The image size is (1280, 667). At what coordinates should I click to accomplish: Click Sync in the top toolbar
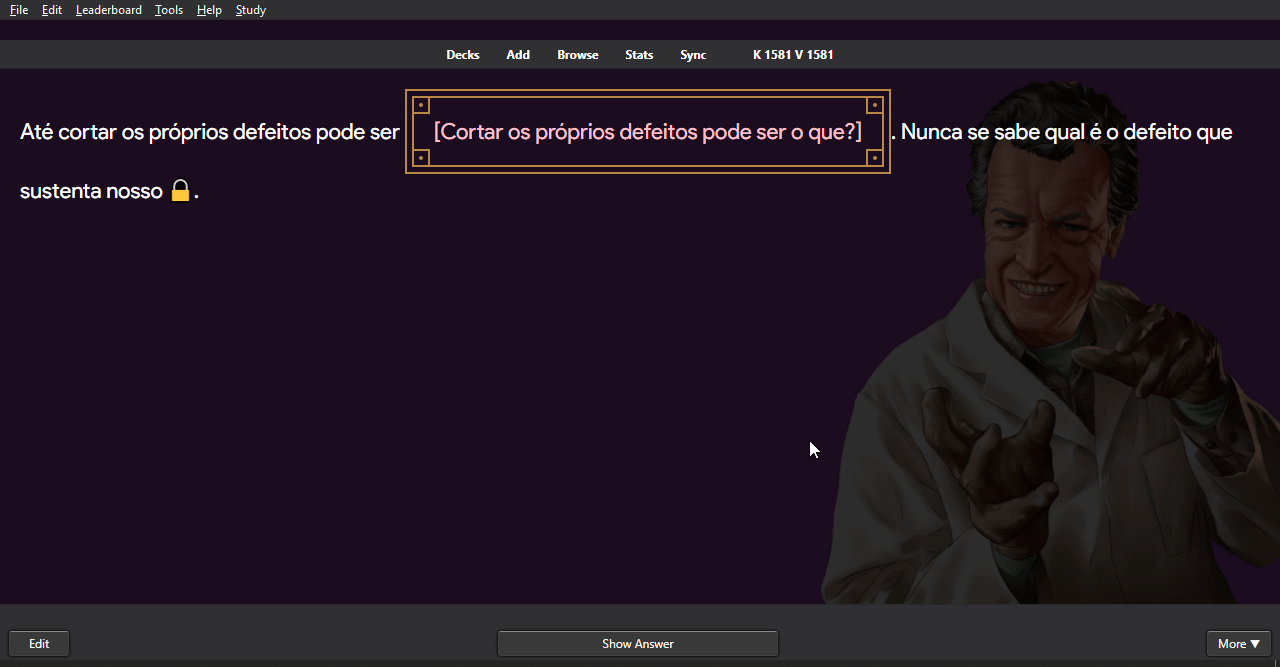[693, 55]
